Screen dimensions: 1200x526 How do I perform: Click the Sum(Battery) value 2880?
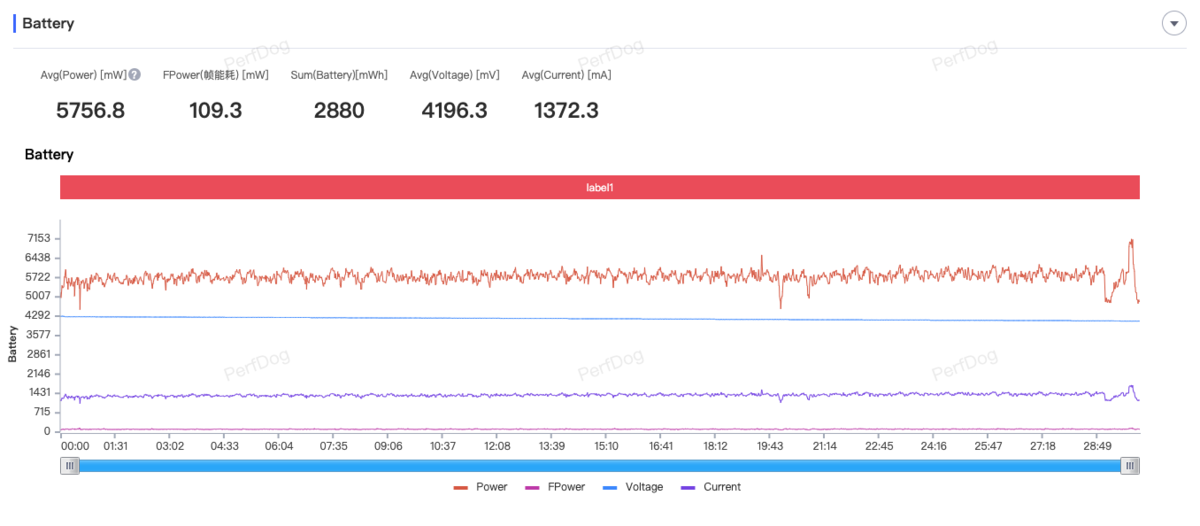339,110
